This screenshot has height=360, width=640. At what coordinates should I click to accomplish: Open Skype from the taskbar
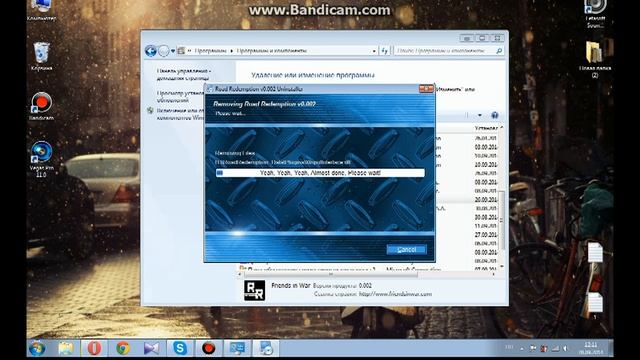click(180, 348)
